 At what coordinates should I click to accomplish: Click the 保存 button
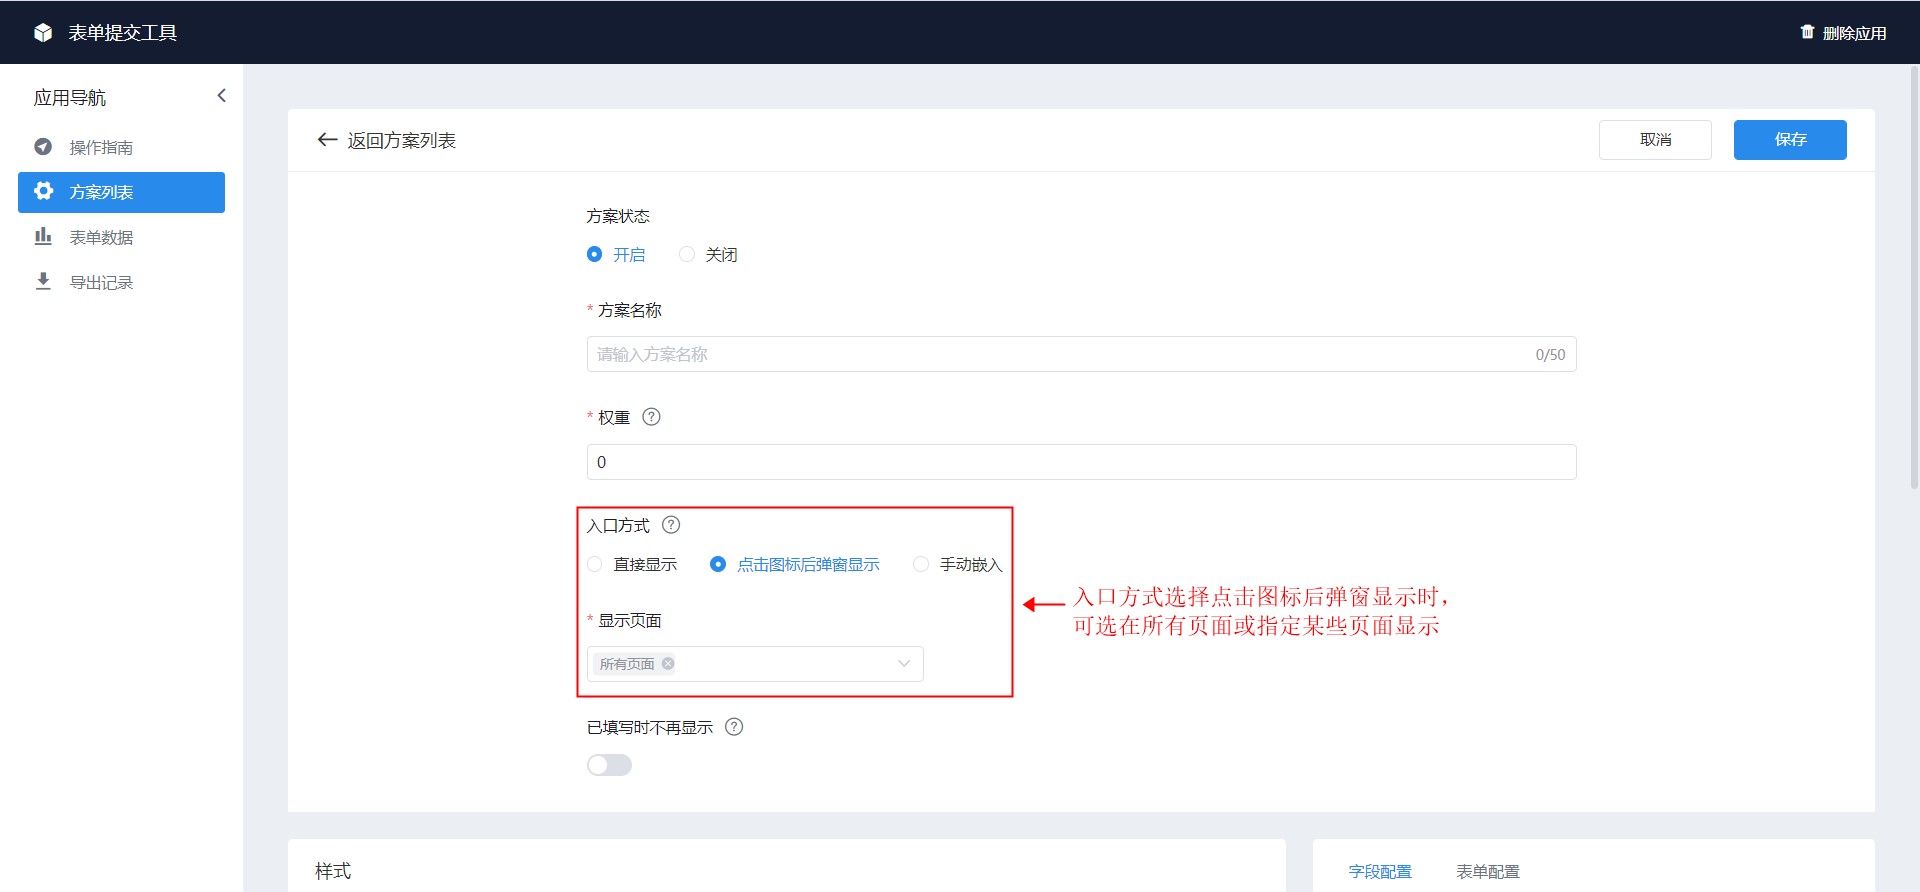tap(1790, 140)
